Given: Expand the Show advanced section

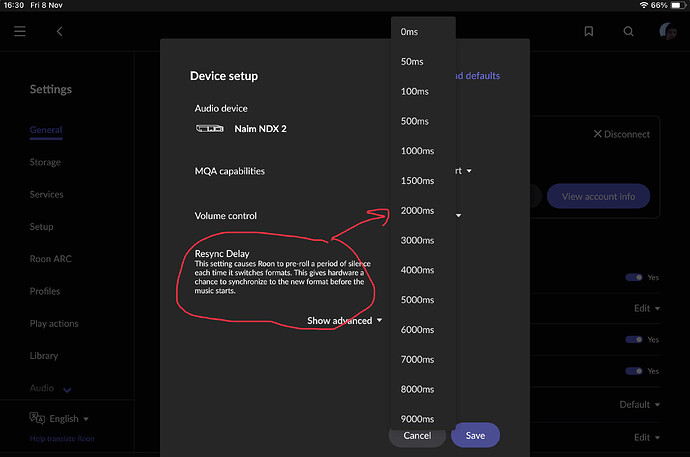Looking at the screenshot, I should (345, 321).
